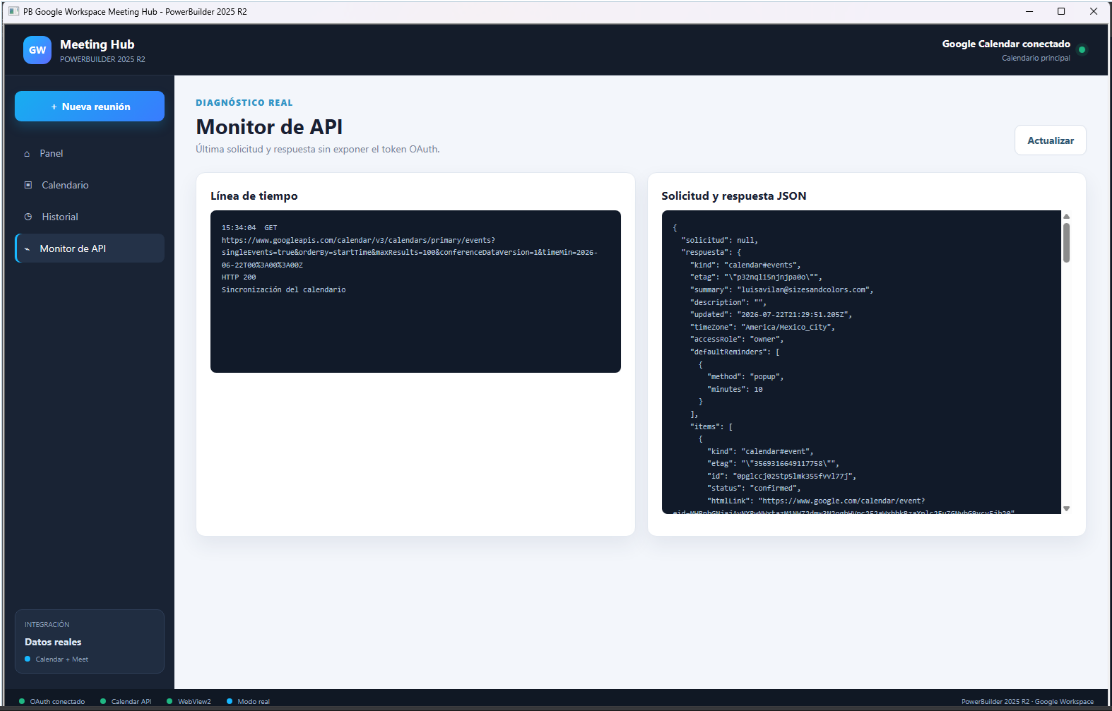
Task: Click the 'Calendario principal' label
Action: (x=1035, y=58)
